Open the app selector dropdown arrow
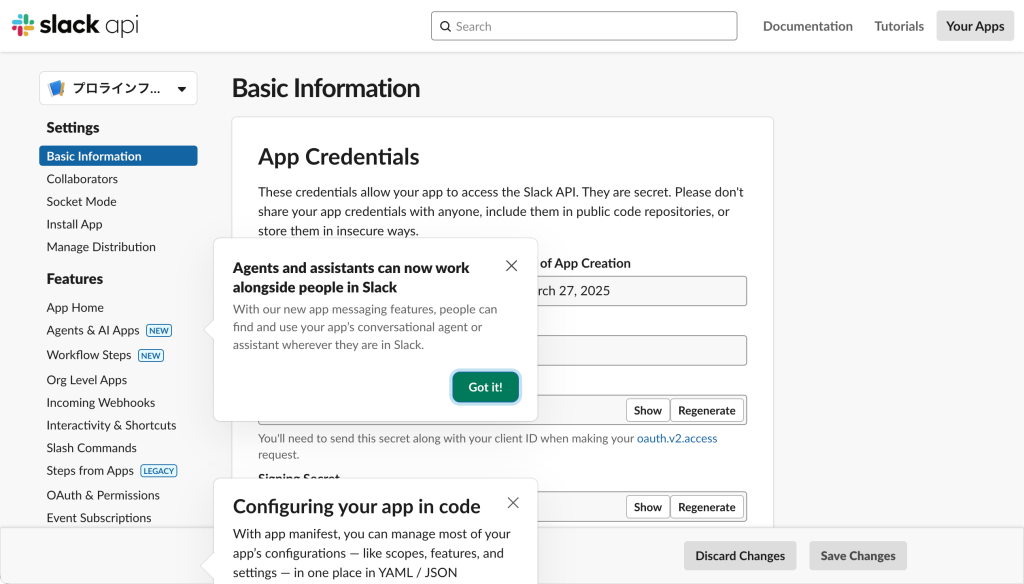1024x584 pixels. 182,89
